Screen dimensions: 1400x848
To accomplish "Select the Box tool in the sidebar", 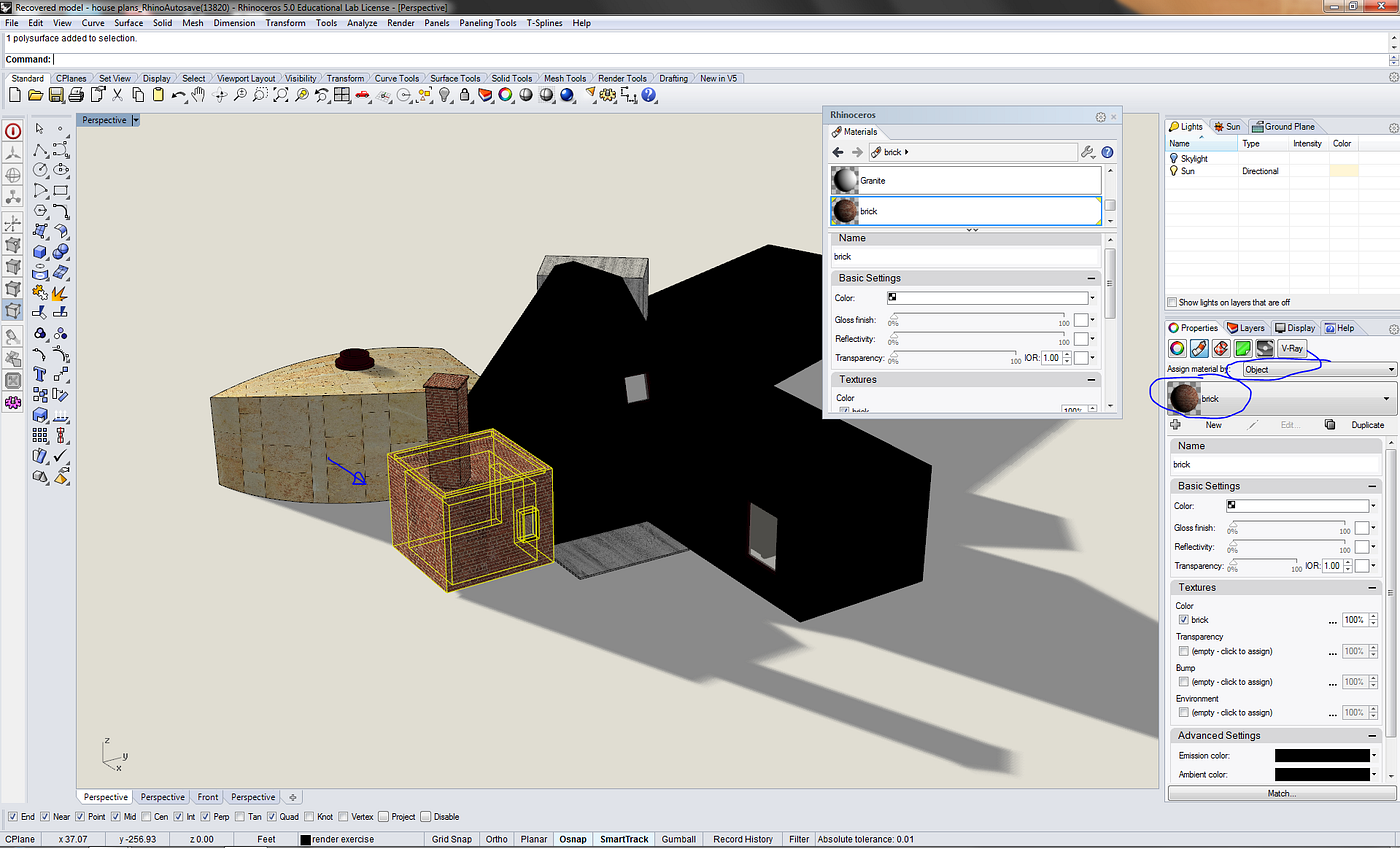I will (42, 252).
